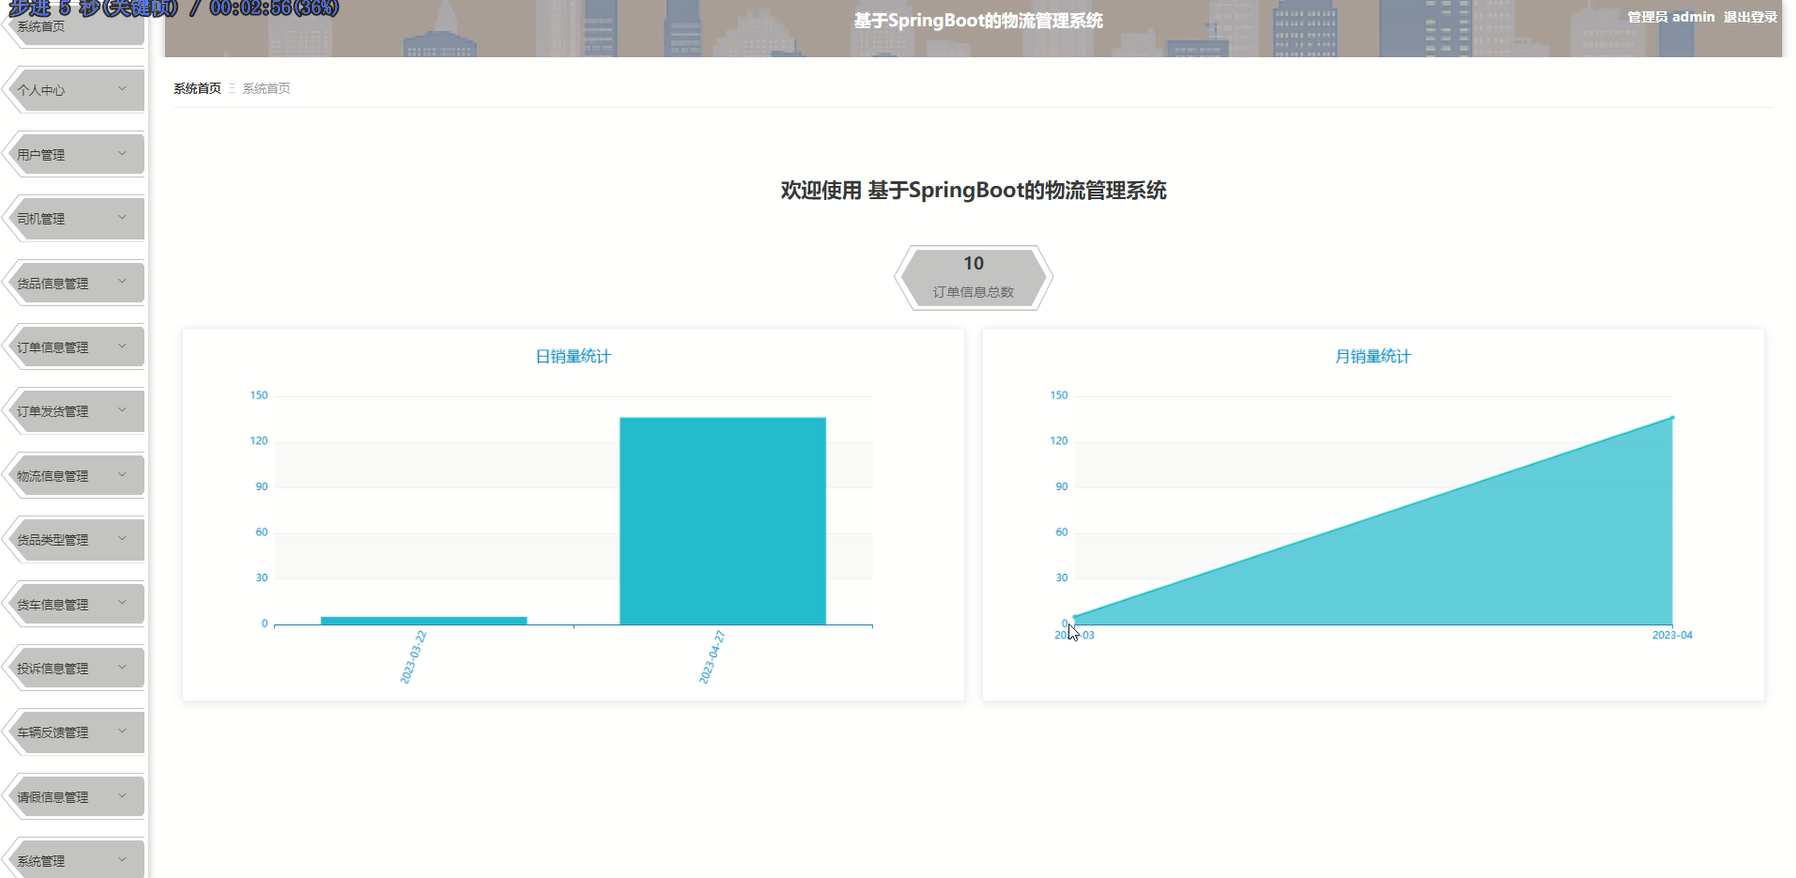The height and width of the screenshot is (878, 1796).
Task: Click the 欢迎使用 welcome heading
Action: pyautogui.click(x=973, y=190)
